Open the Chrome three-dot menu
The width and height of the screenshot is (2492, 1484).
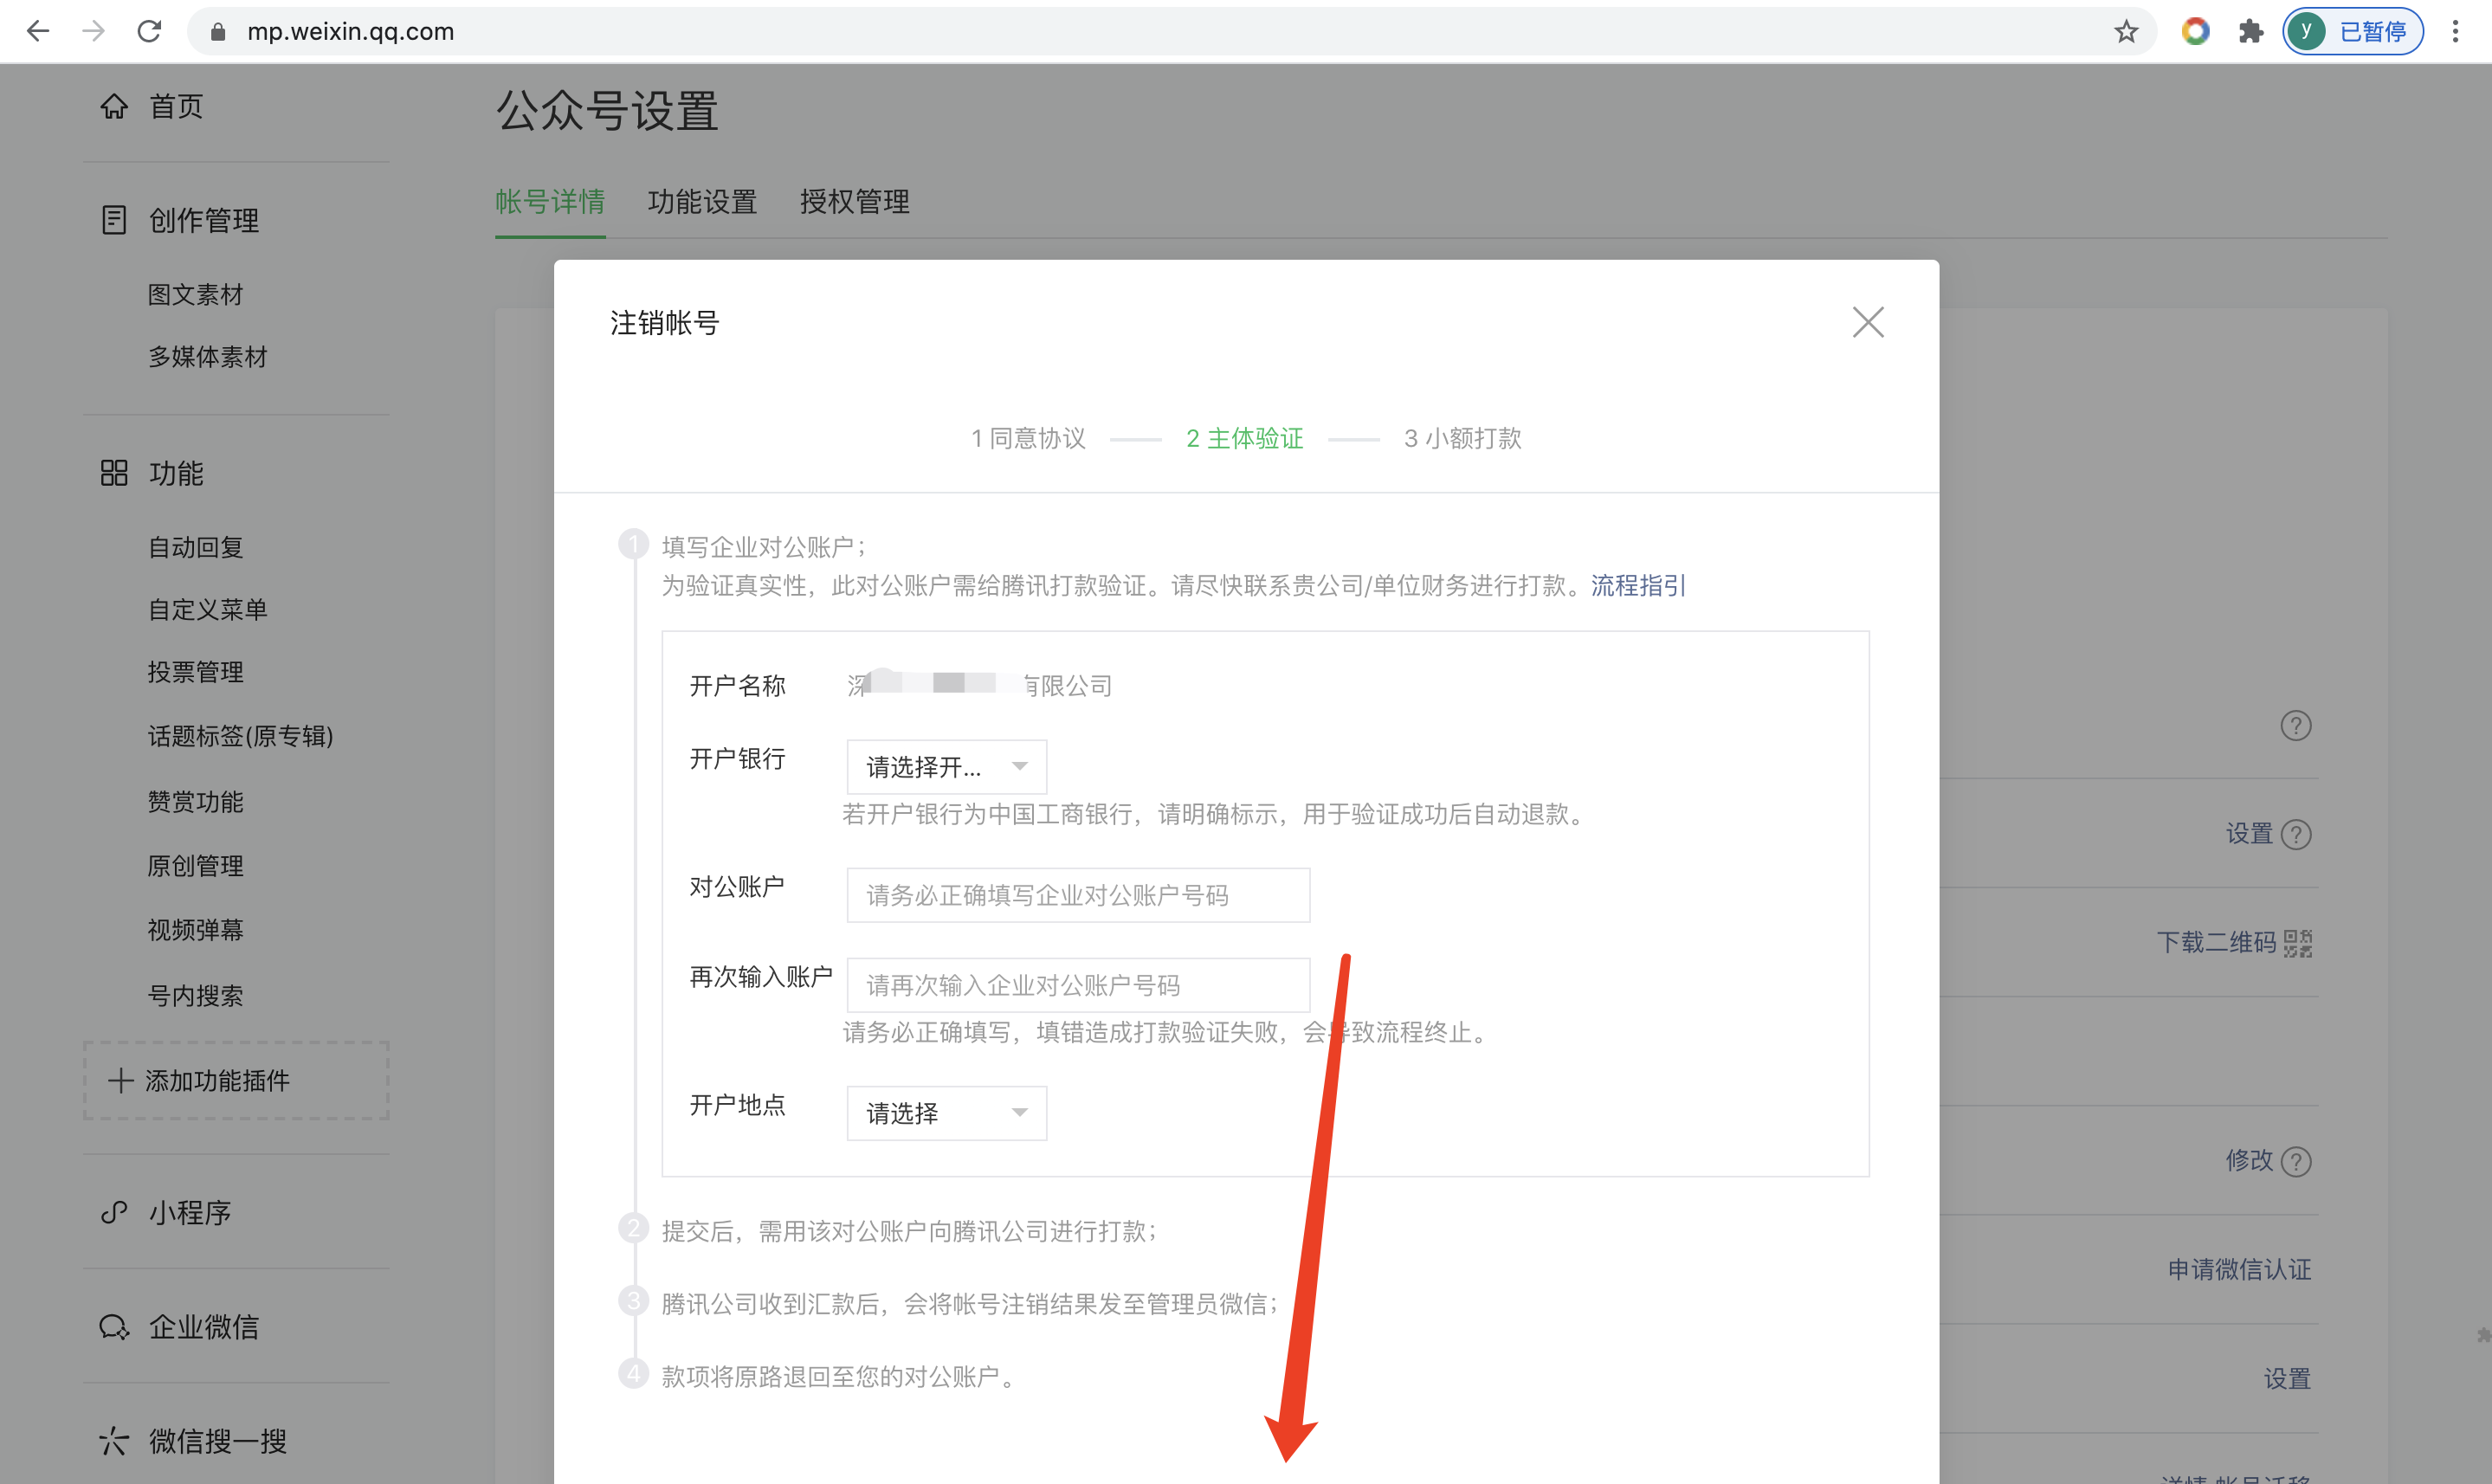[2455, 31]
